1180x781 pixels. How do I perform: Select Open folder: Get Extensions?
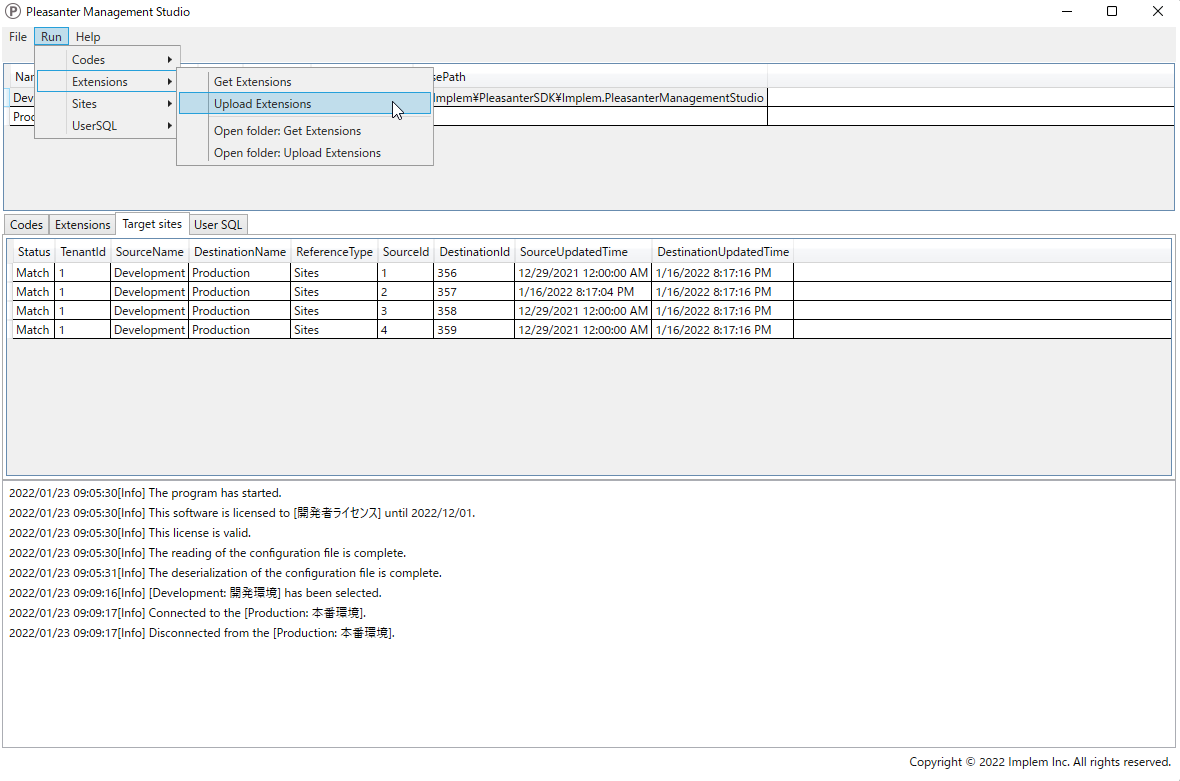[x=305, y=131]
